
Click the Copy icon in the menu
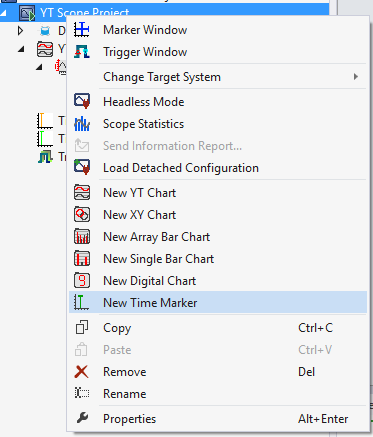click(x=82, y=327)
